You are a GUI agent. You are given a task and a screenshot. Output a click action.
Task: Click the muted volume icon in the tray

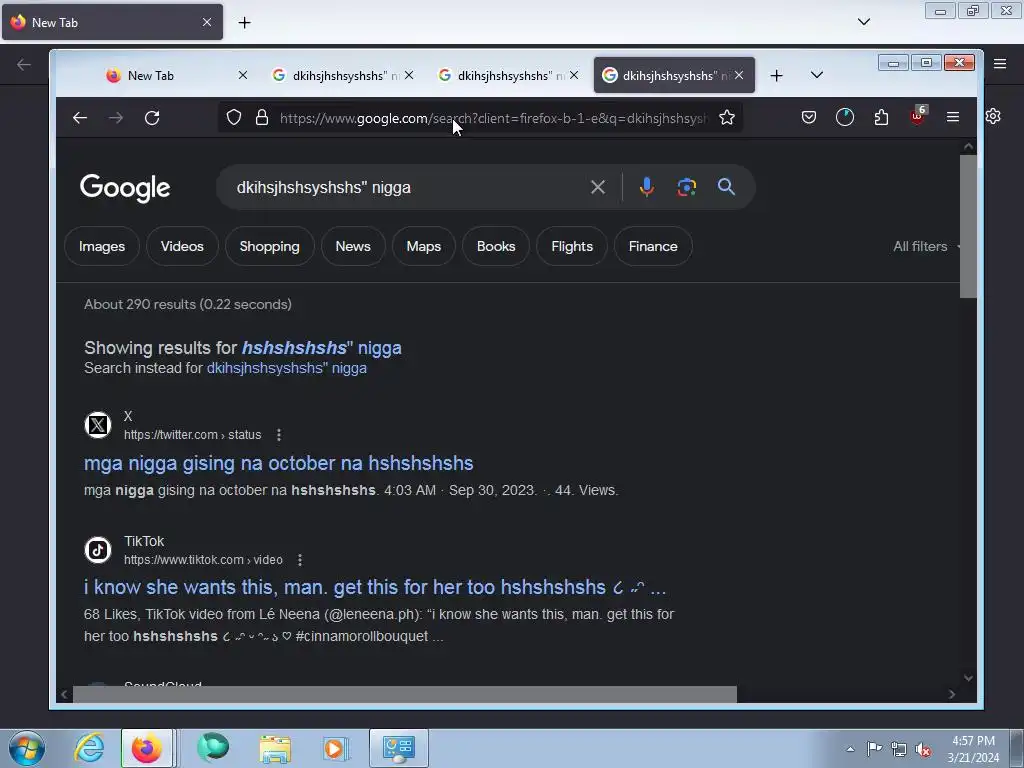tap(923, 750)
